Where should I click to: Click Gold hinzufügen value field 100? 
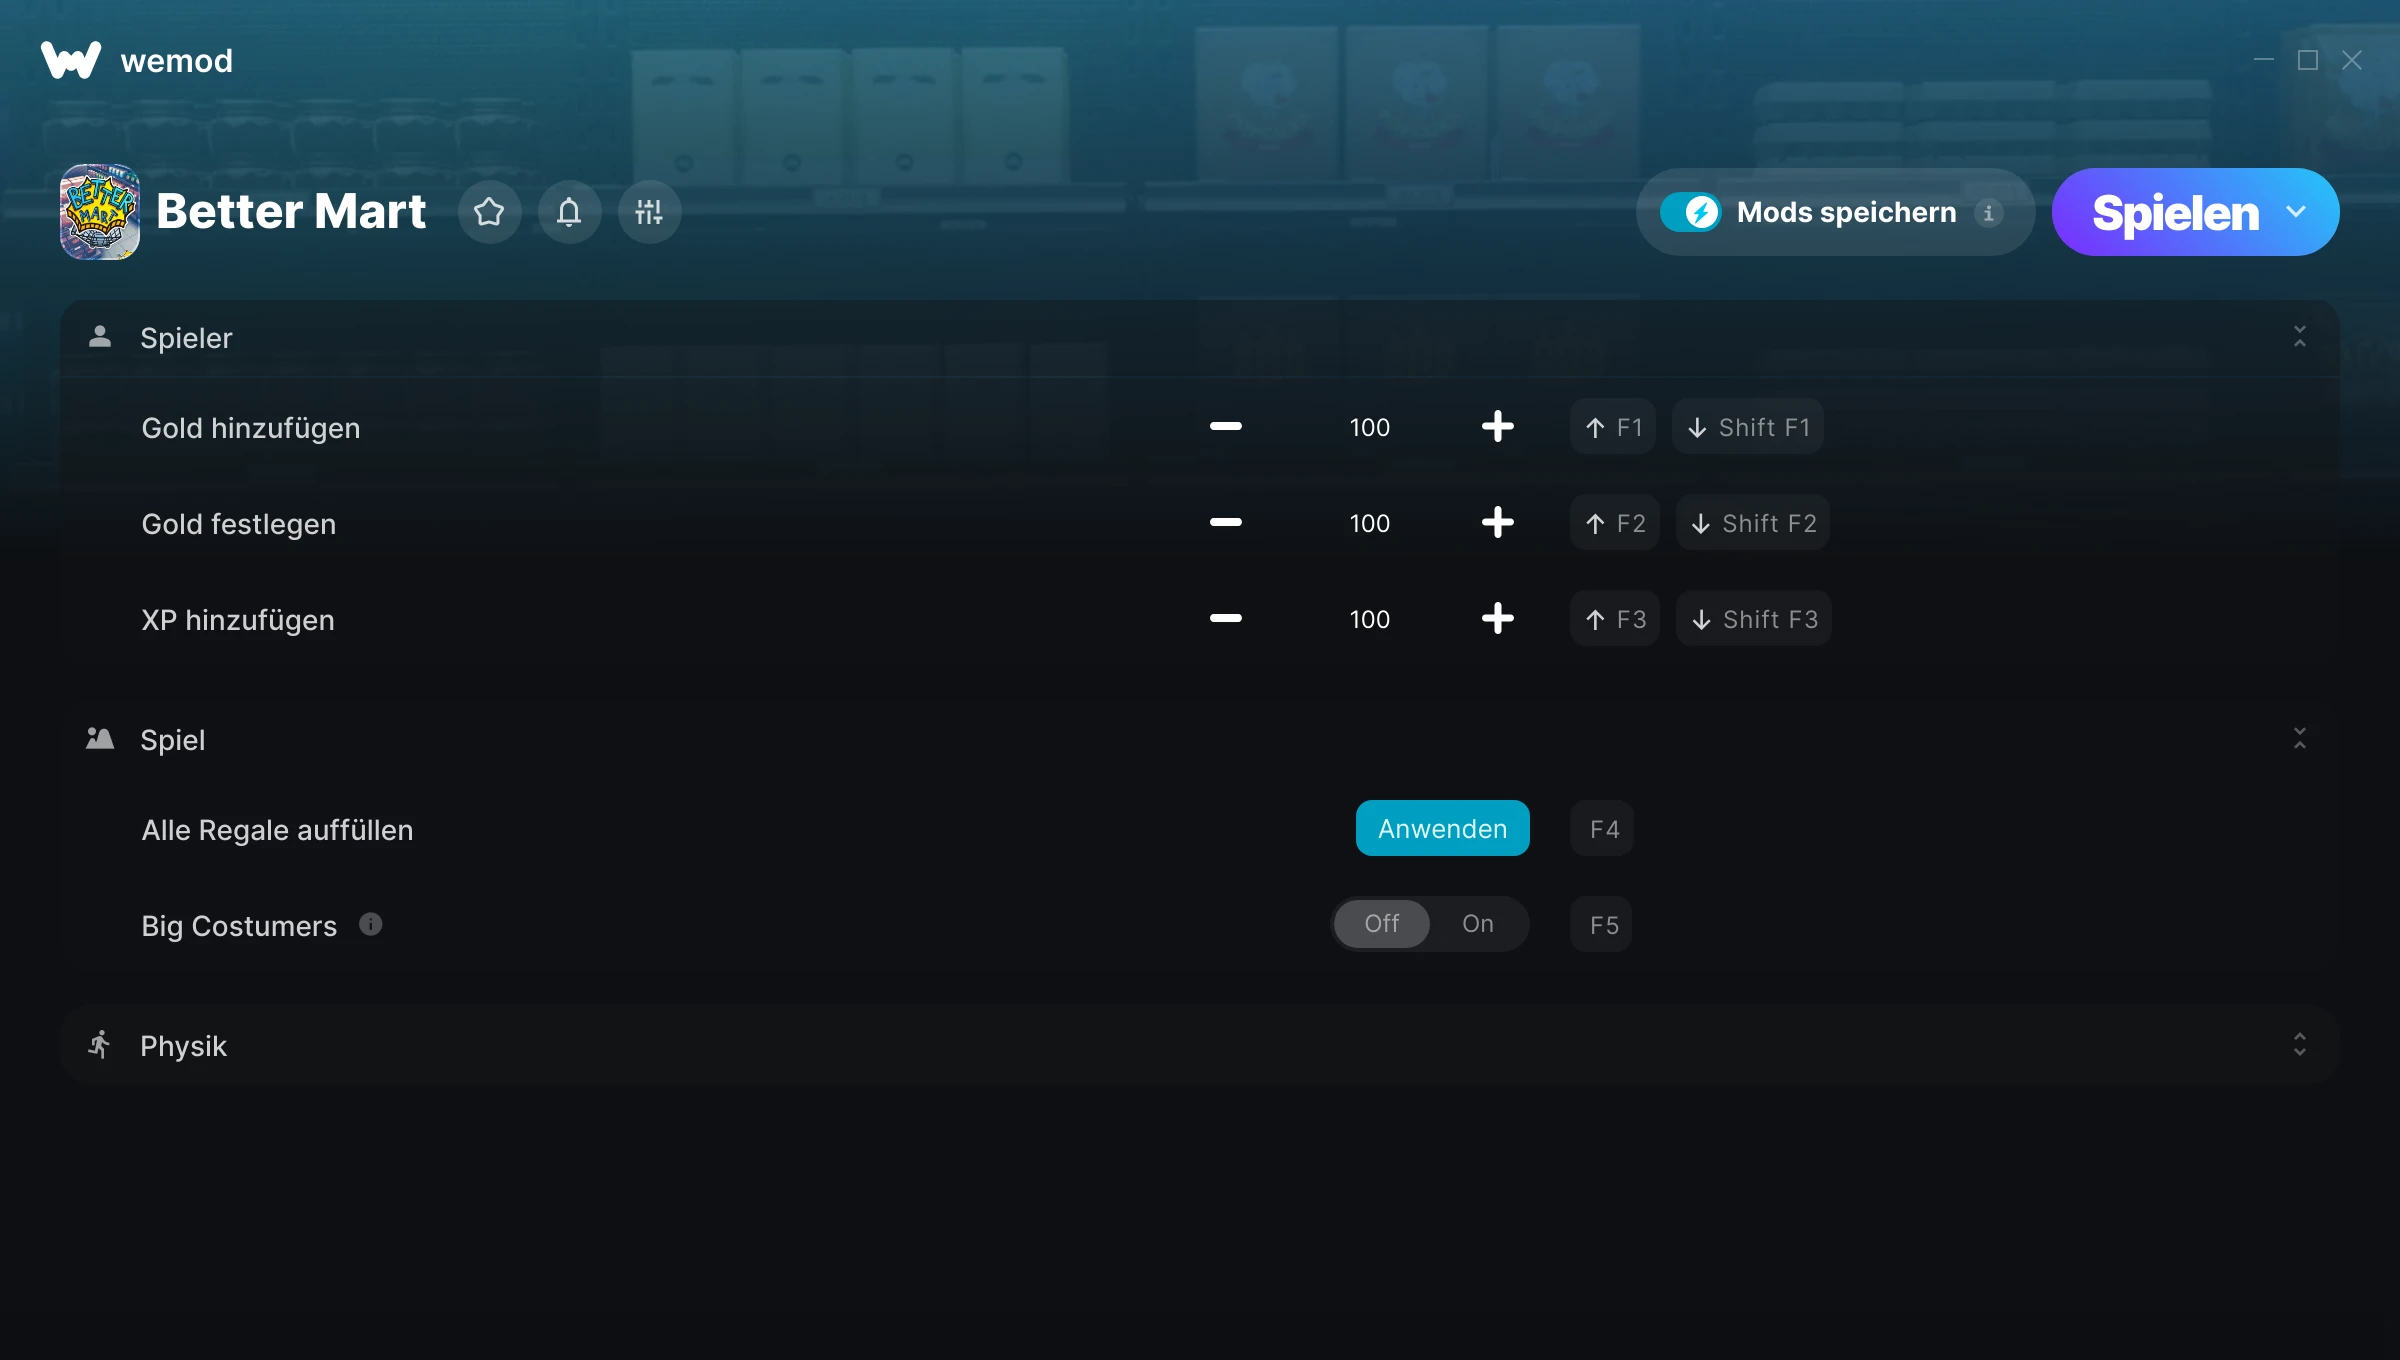(1369, 427)
